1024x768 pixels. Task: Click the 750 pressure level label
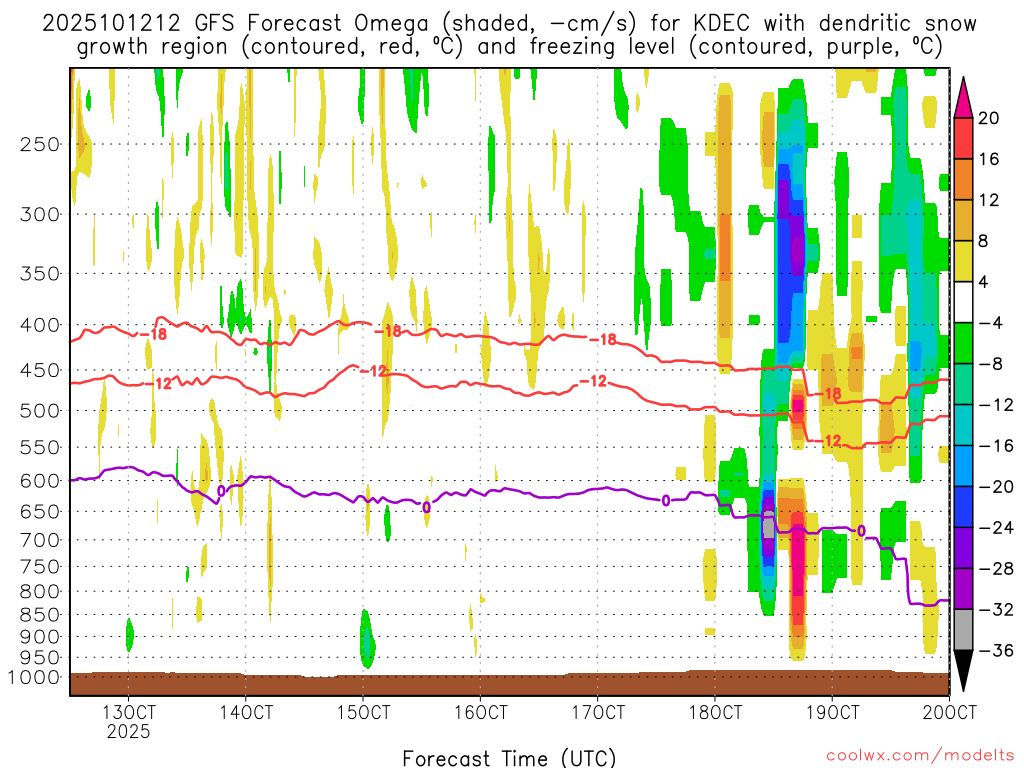coord(40,567)
